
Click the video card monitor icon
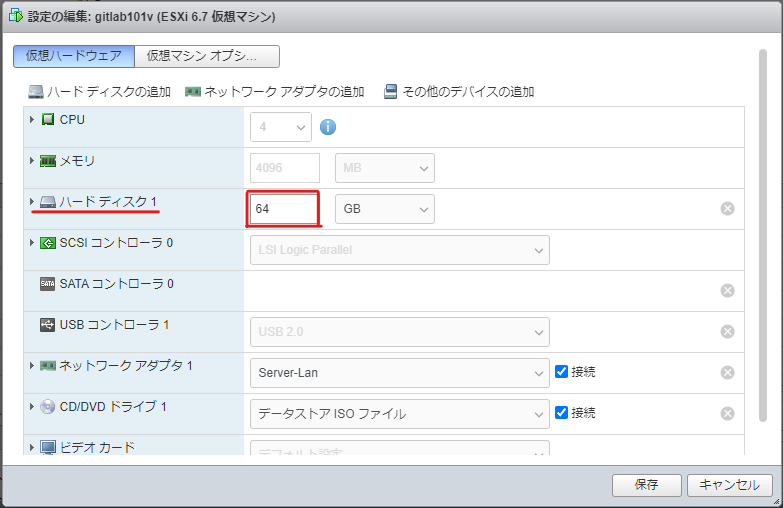click(x=47, y=448)
